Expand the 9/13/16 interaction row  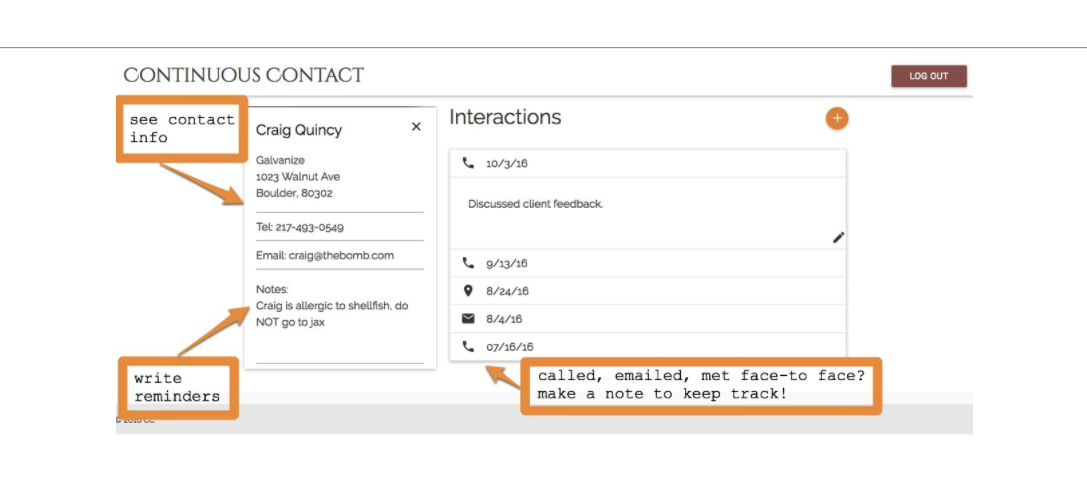pos(647,263)
